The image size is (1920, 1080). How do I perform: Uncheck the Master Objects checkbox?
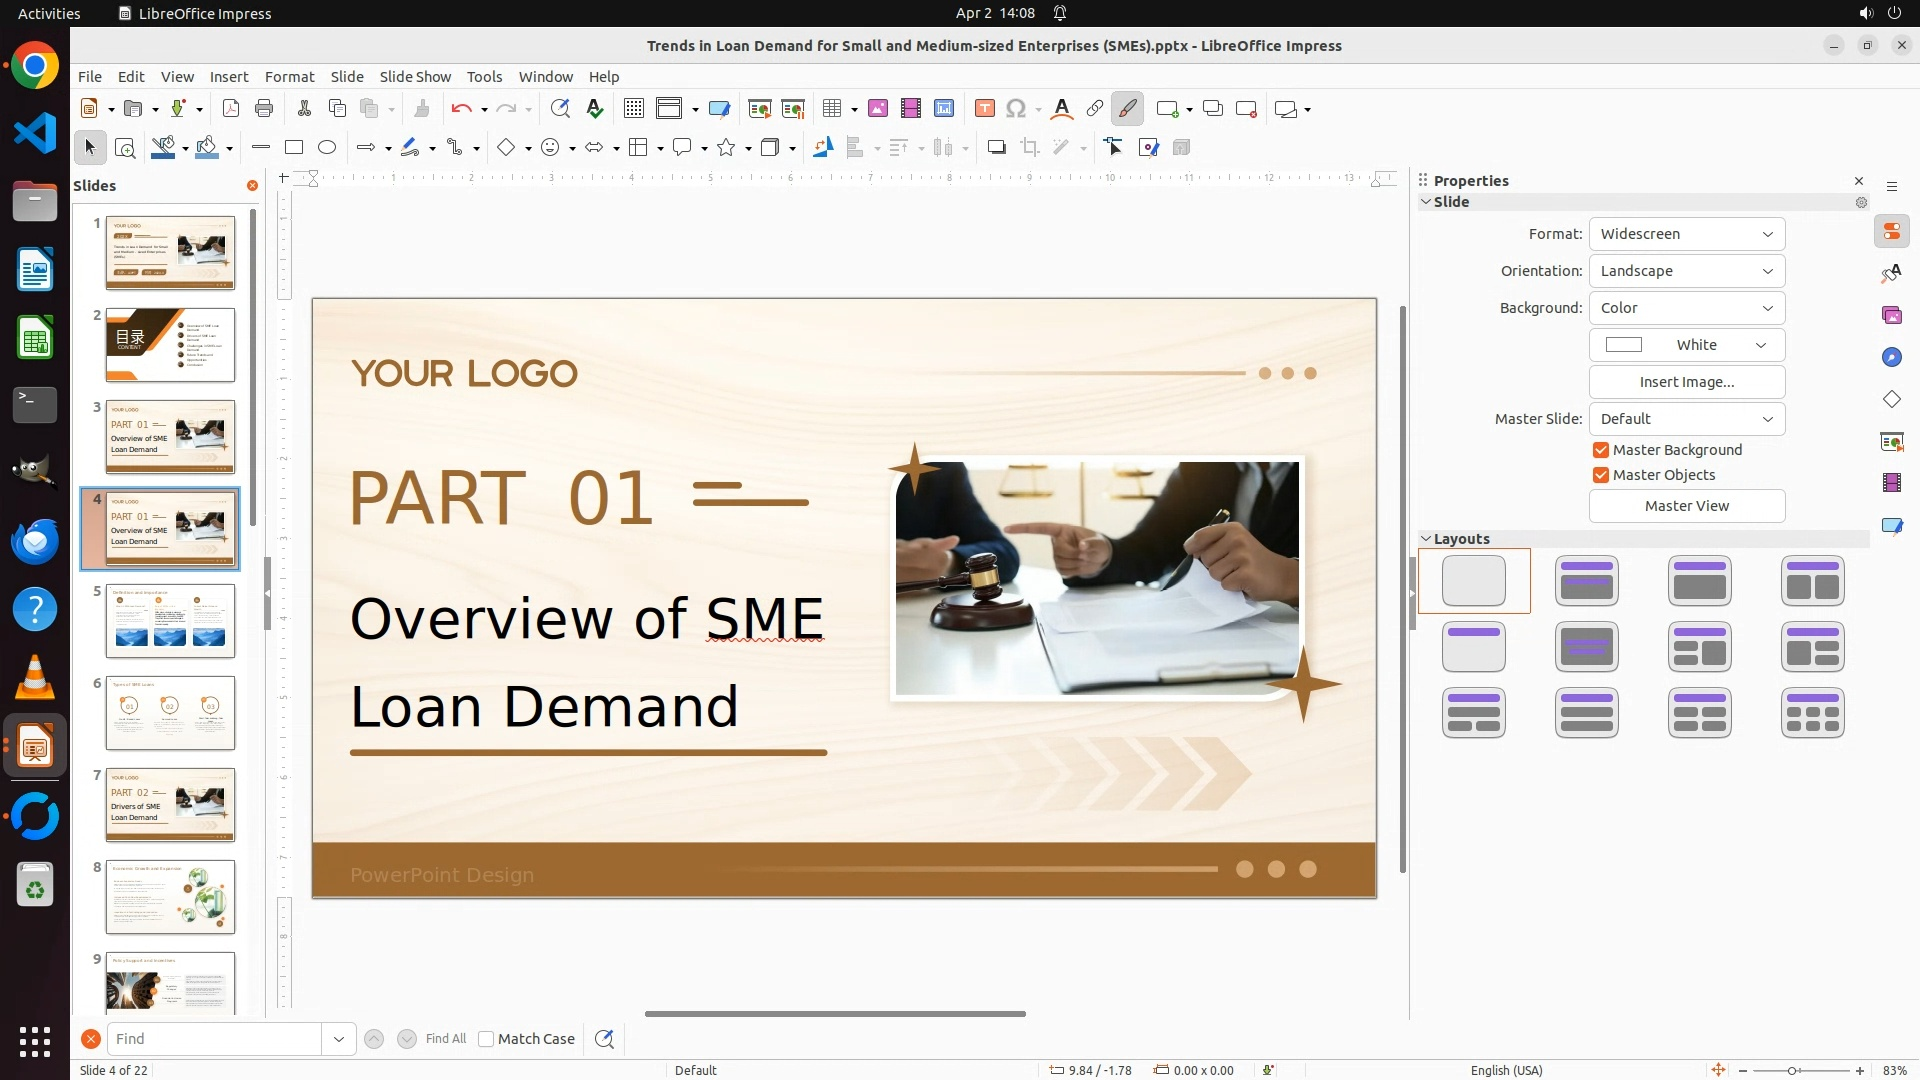[x=1601, y=475]
